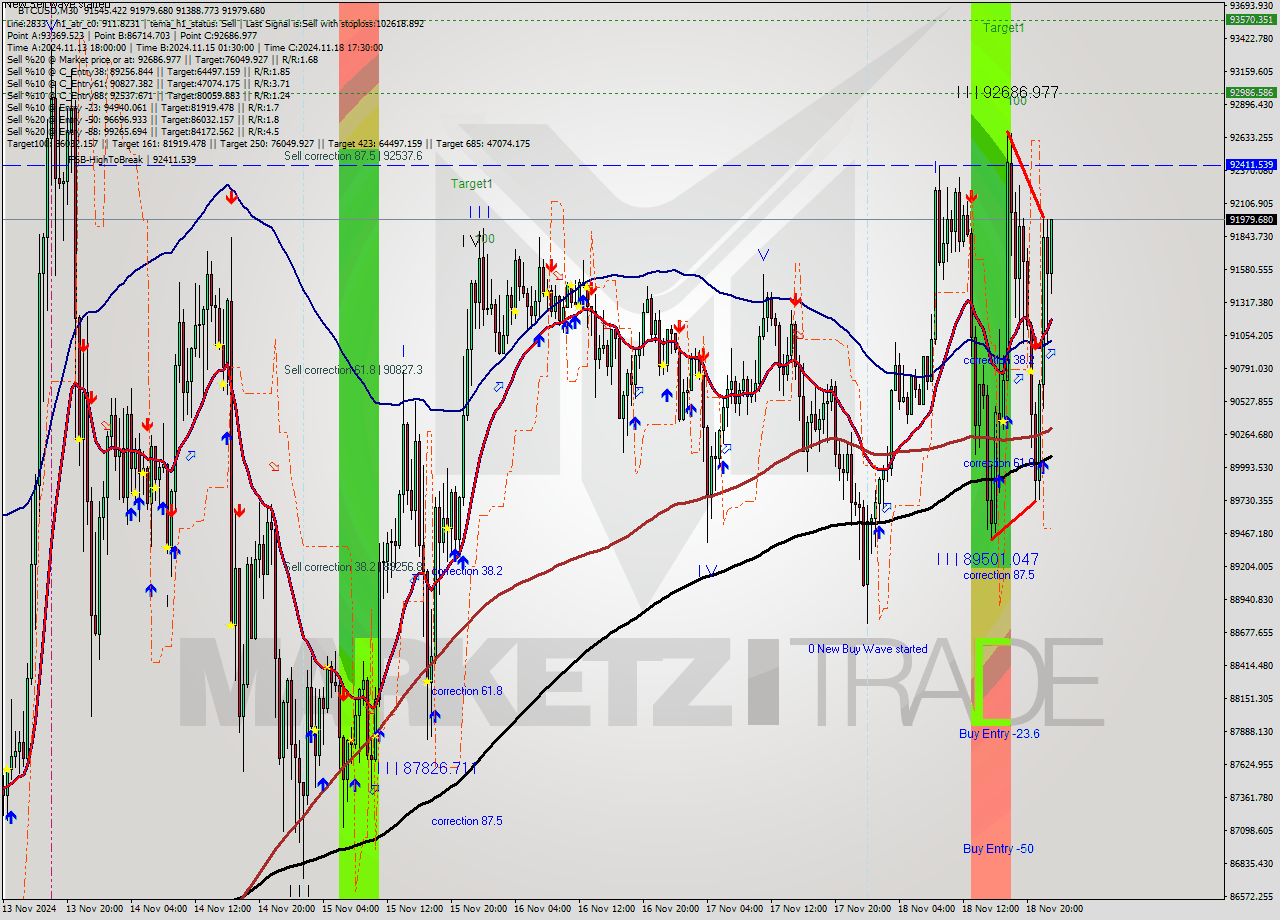Click the 86572.255 price axis value
The height and width of the screenshot is (920, 1280).
click(1251, 897)
